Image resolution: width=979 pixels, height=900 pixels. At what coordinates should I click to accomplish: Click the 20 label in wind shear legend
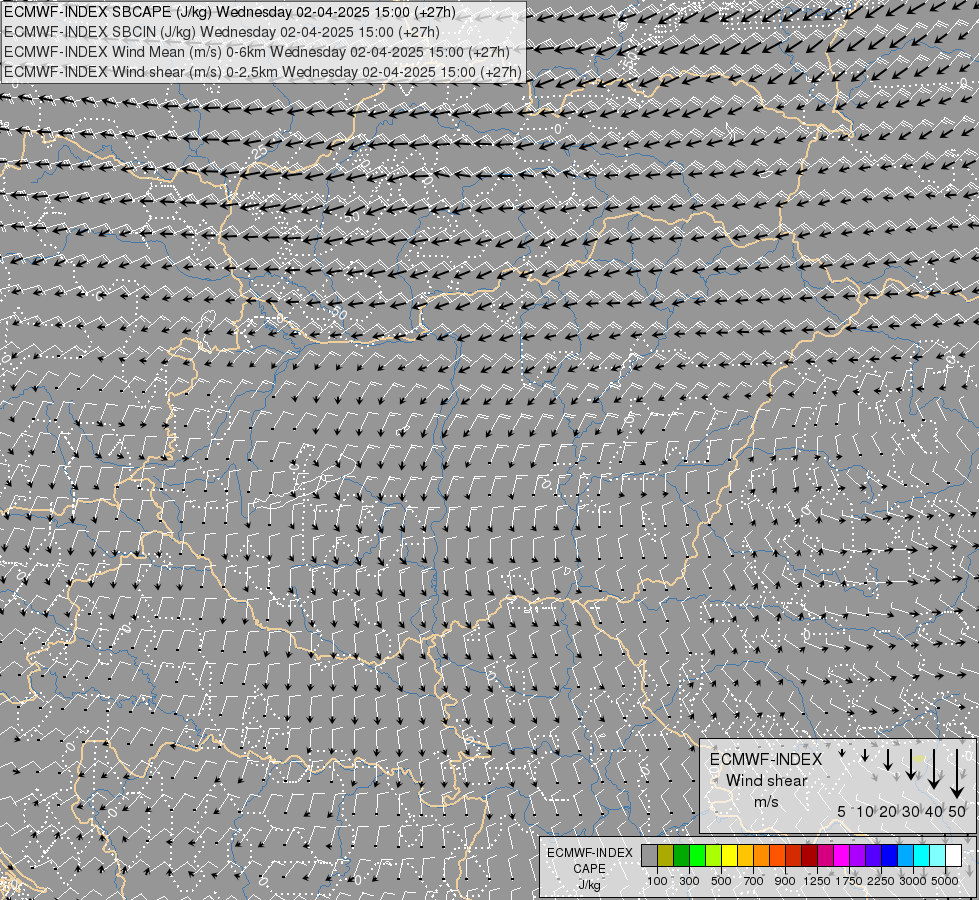tap(888, 811)
